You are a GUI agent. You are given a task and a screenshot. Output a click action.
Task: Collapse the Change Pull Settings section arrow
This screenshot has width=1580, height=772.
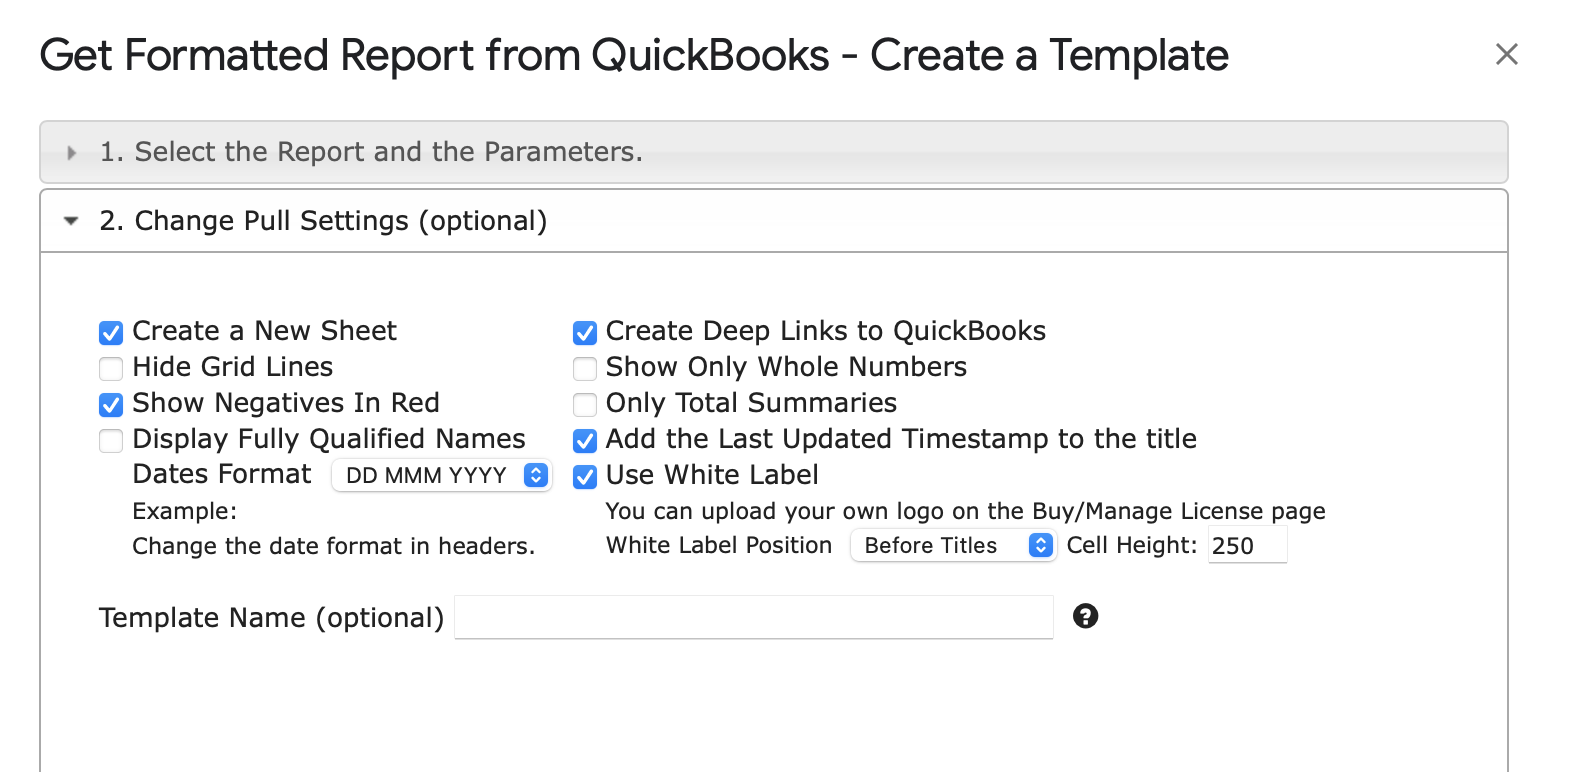coord(71,221)
